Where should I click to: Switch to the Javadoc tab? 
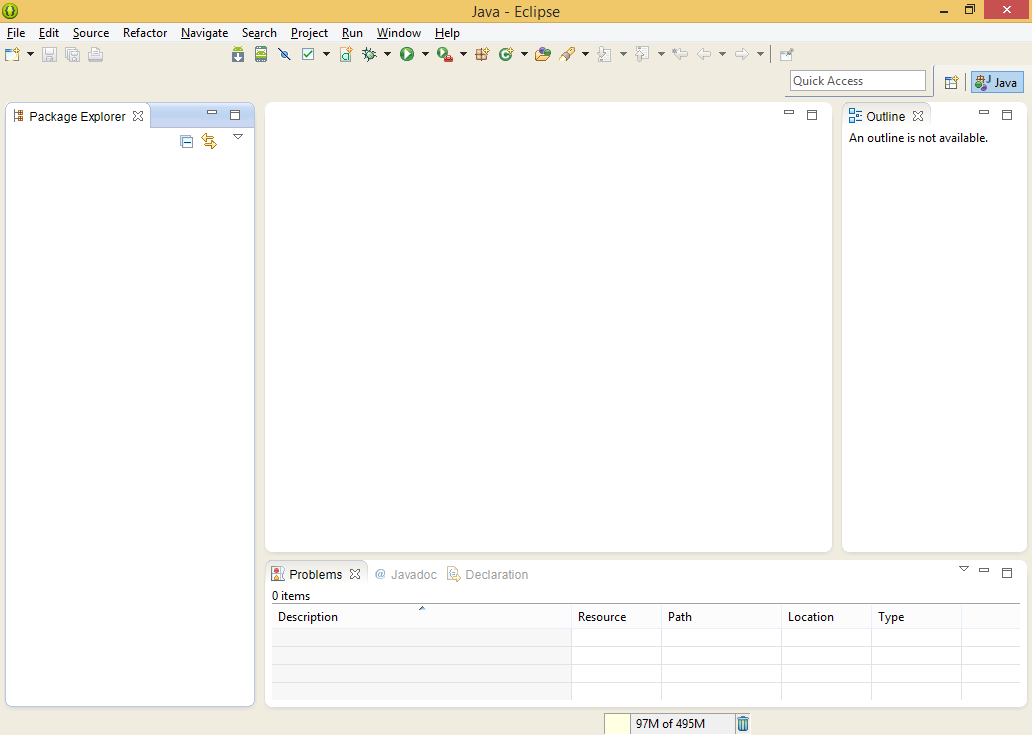(x=406, y=575)
